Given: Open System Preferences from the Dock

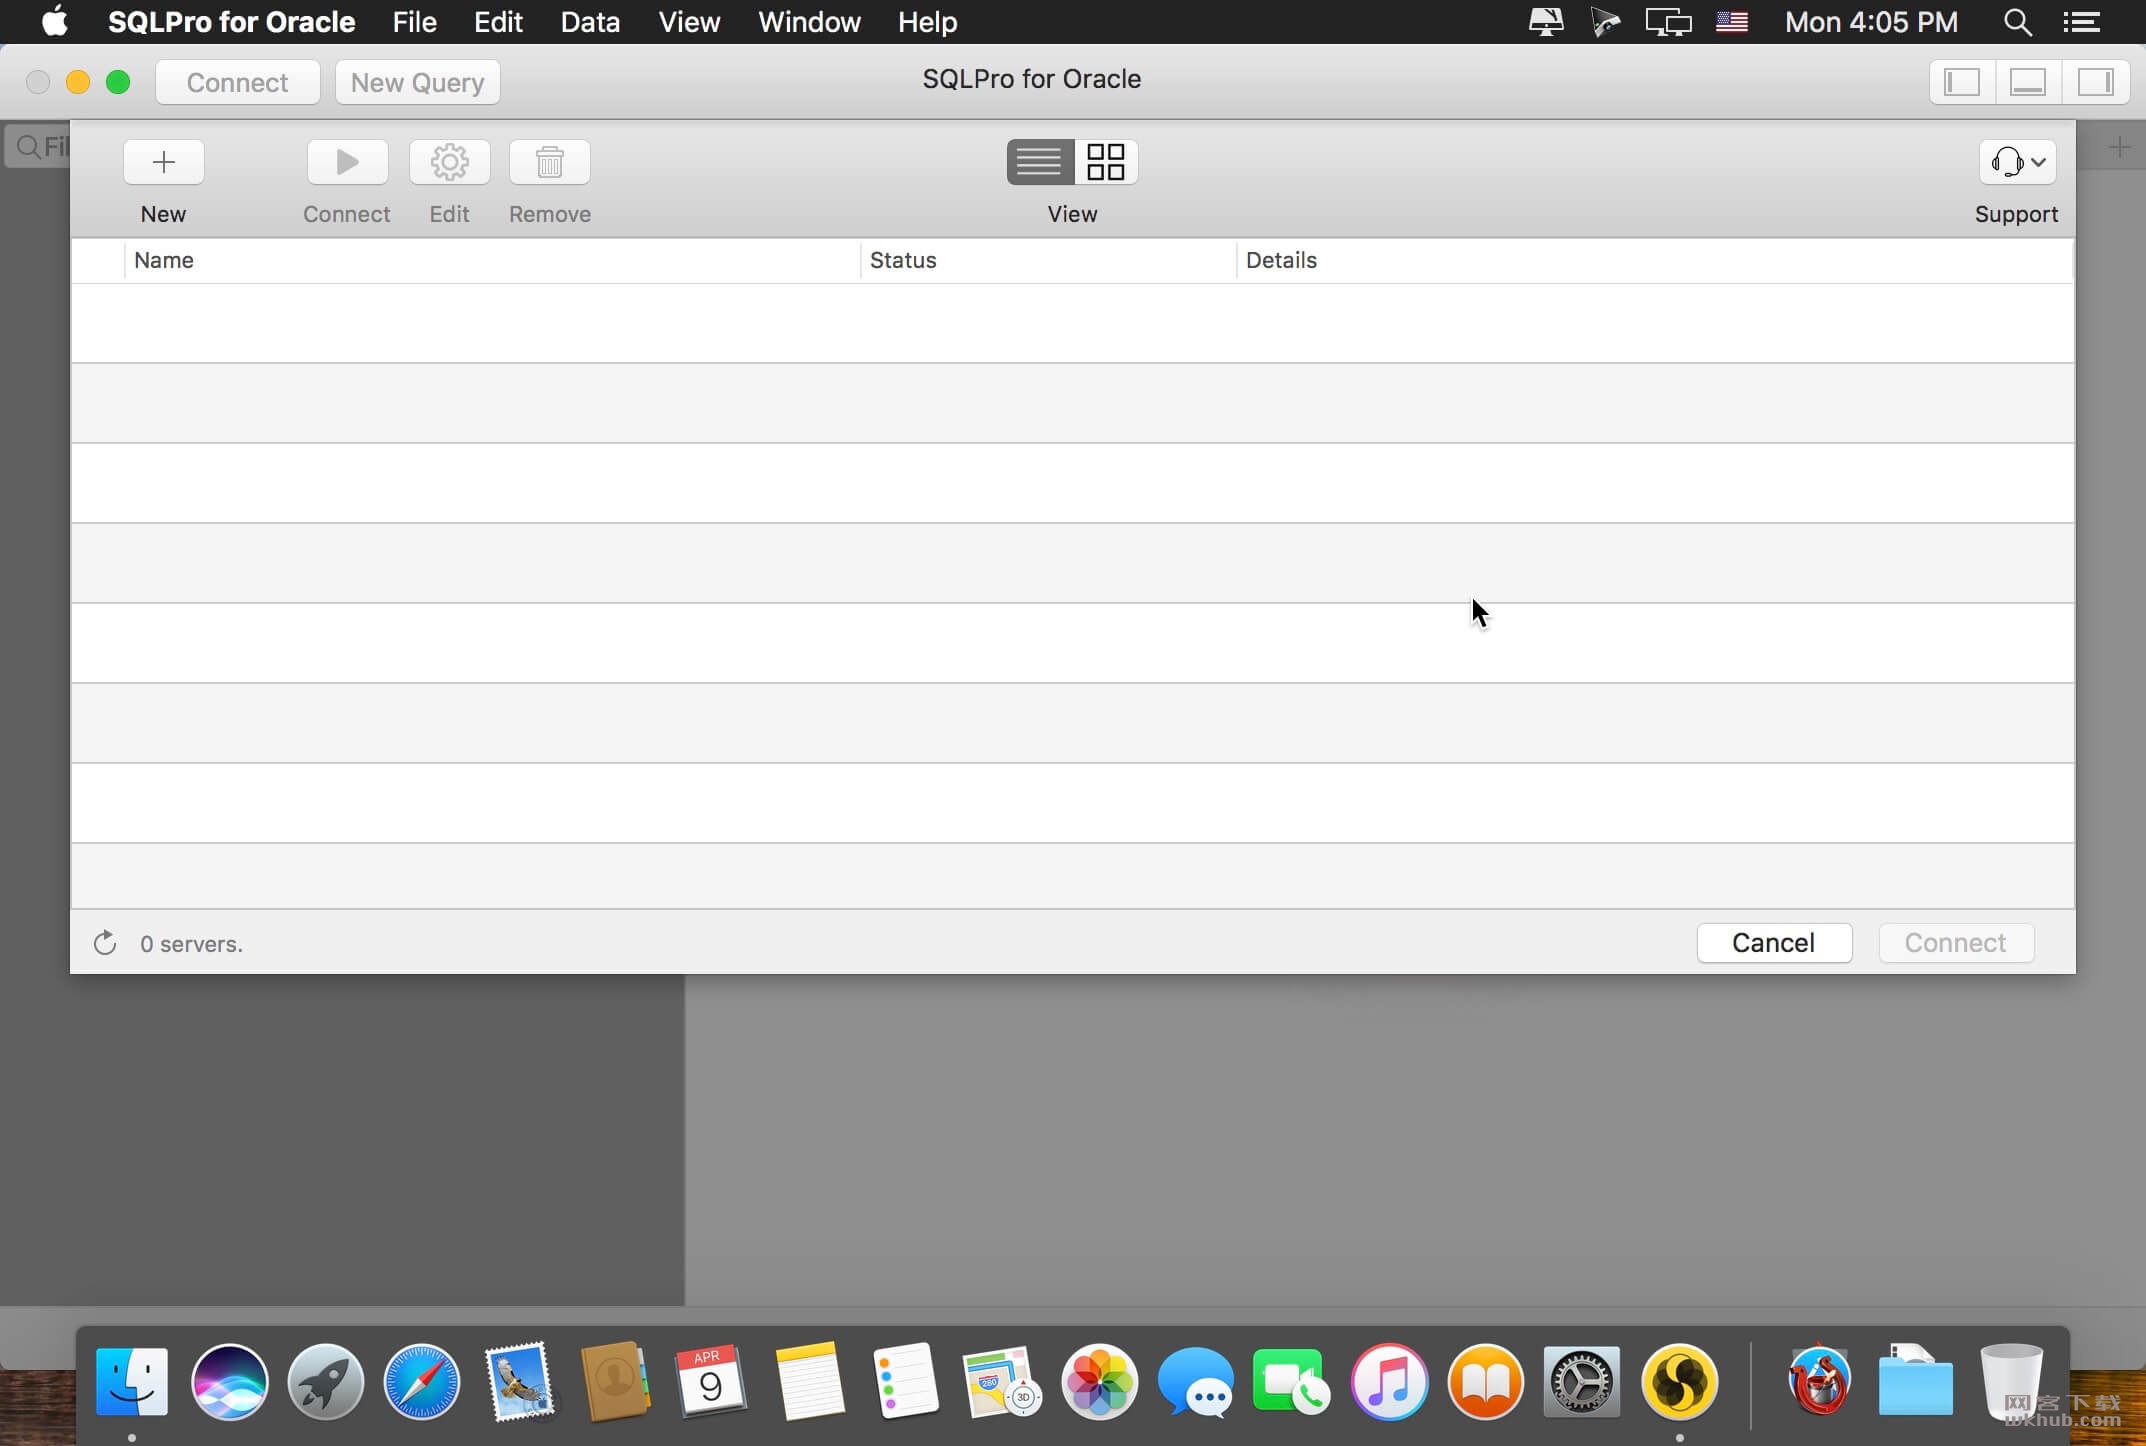Looking at the screenshot, I should (1582, 1382).
